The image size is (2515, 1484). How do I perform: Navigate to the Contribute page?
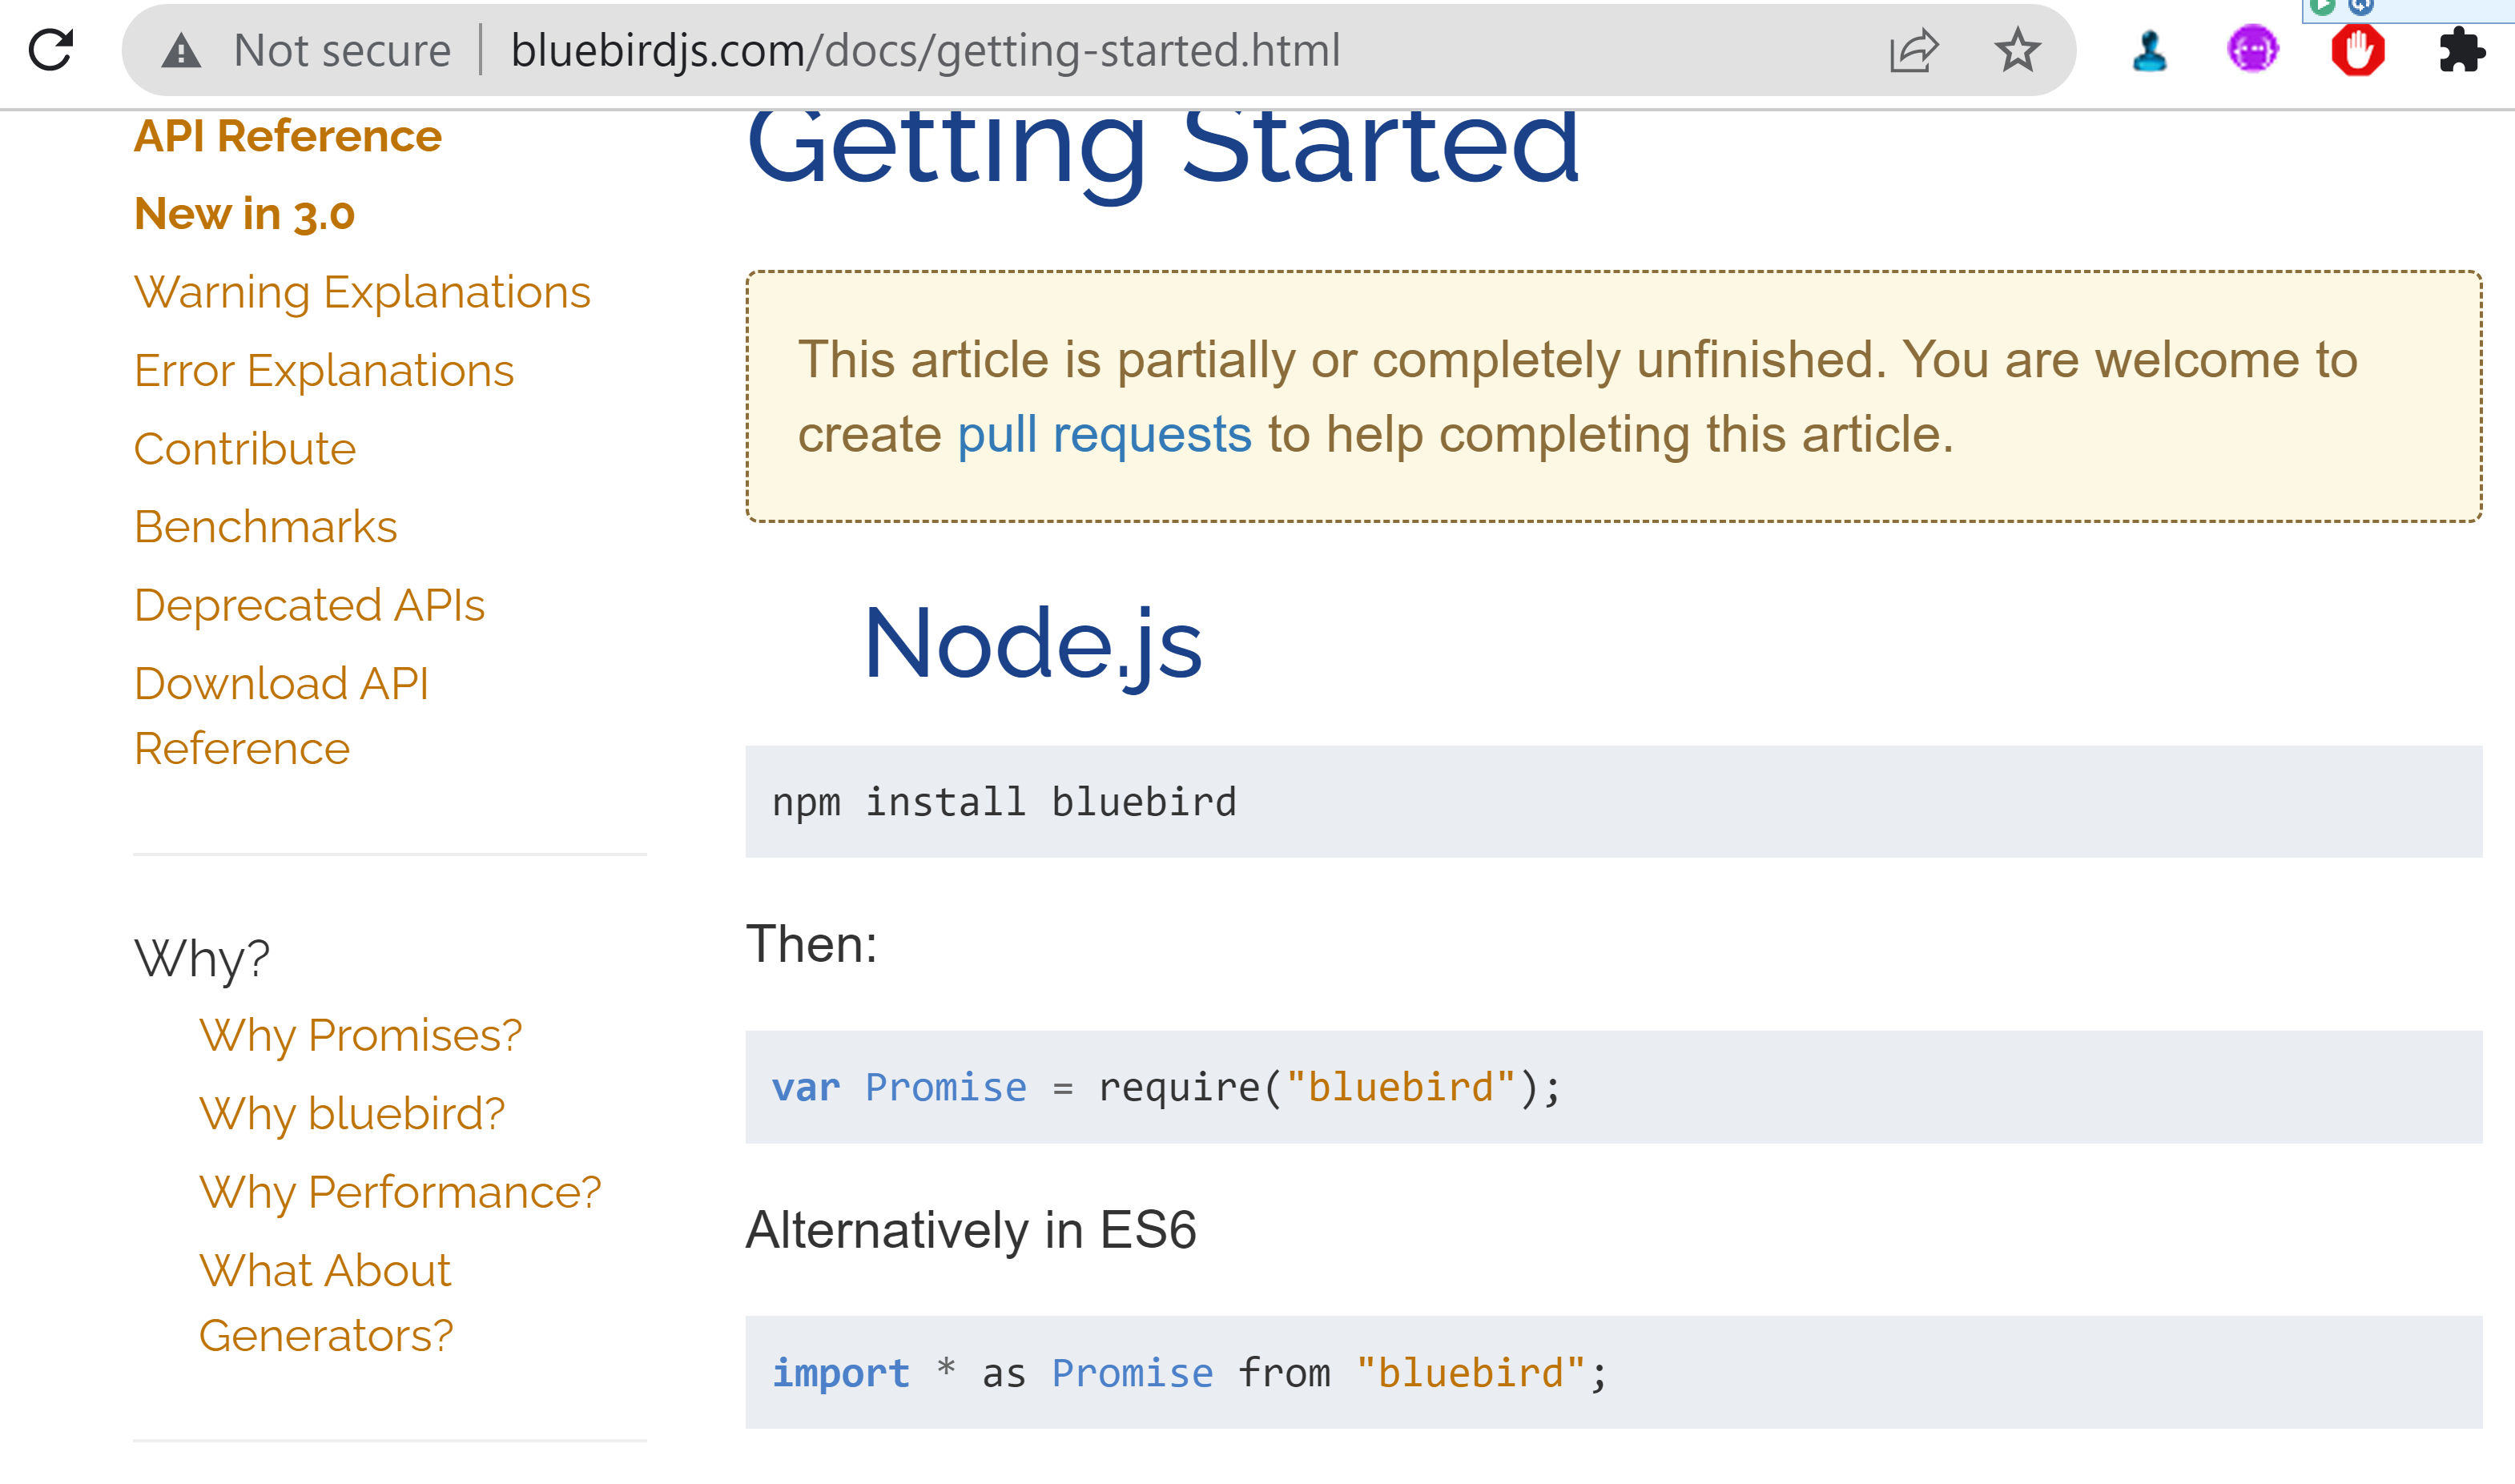(245, 449)
